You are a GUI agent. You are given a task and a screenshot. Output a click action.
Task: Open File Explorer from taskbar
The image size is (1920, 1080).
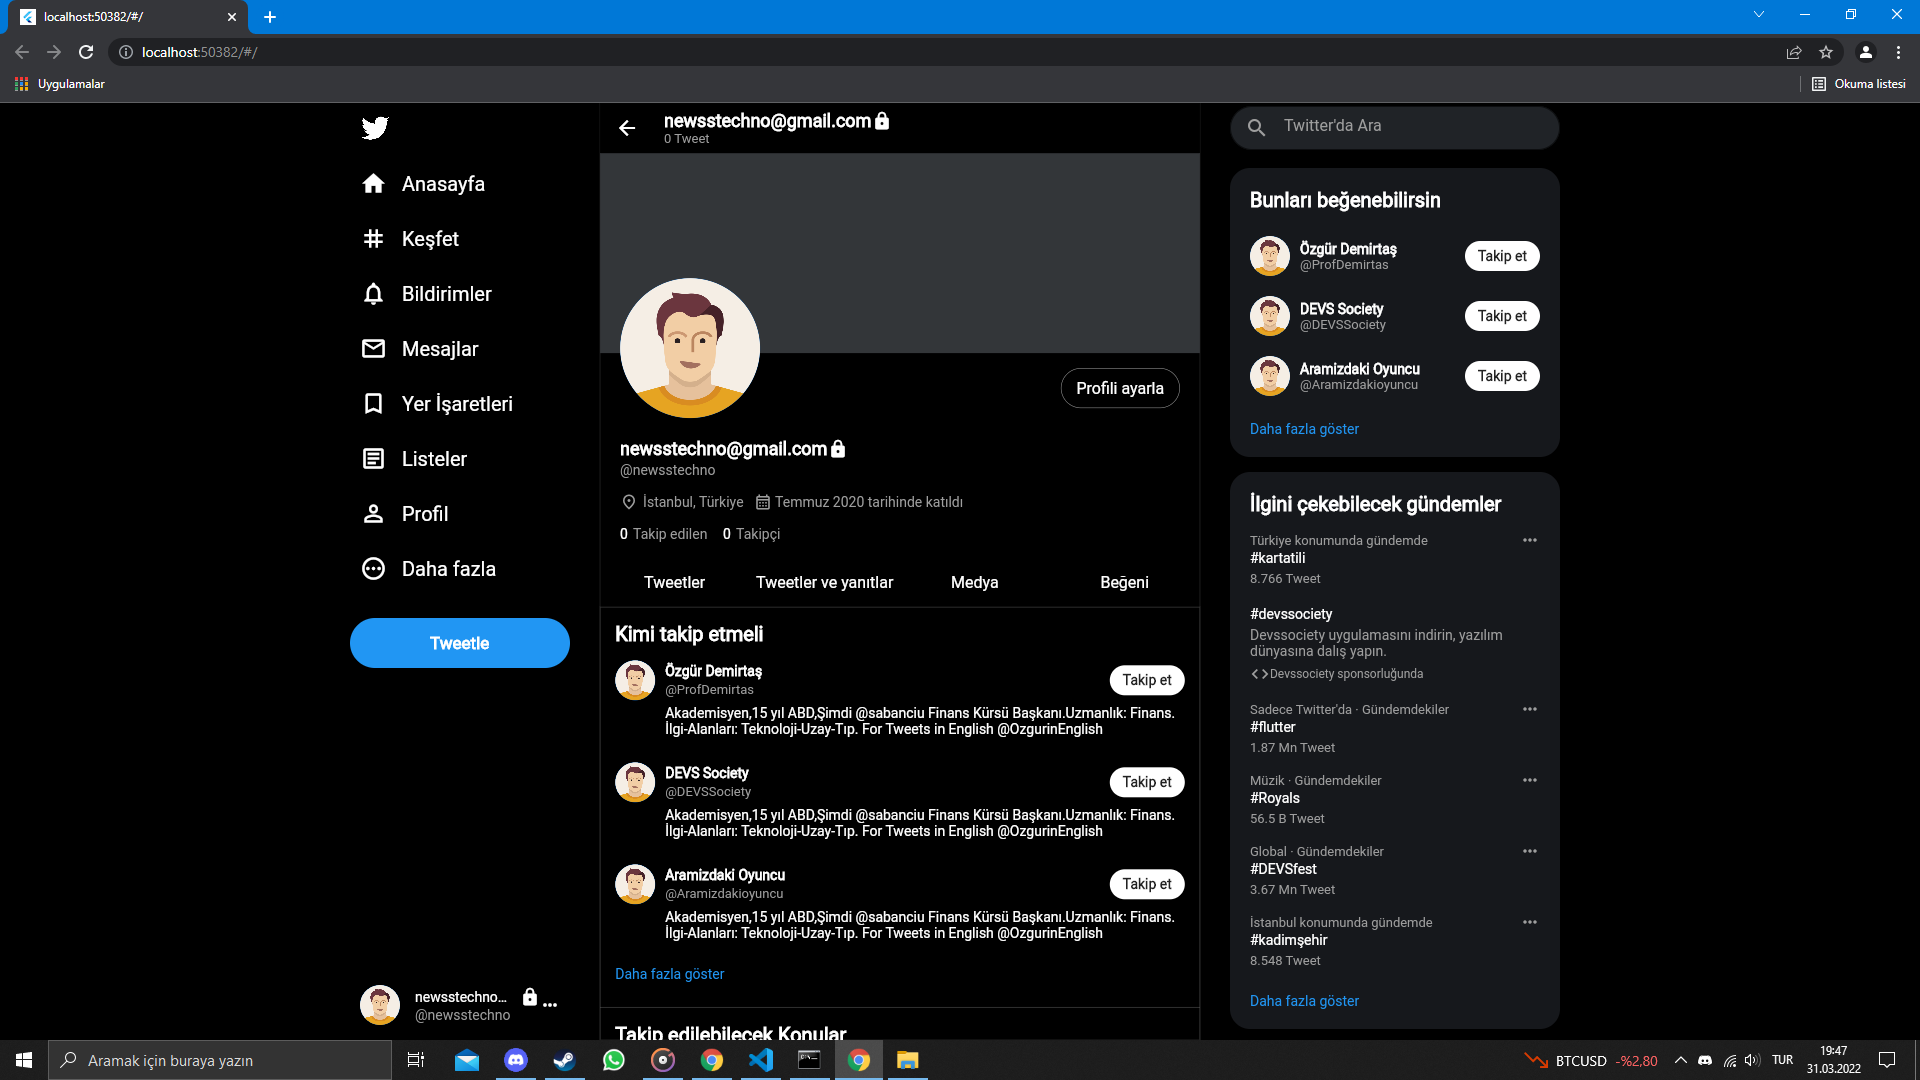coord(907,1060)
